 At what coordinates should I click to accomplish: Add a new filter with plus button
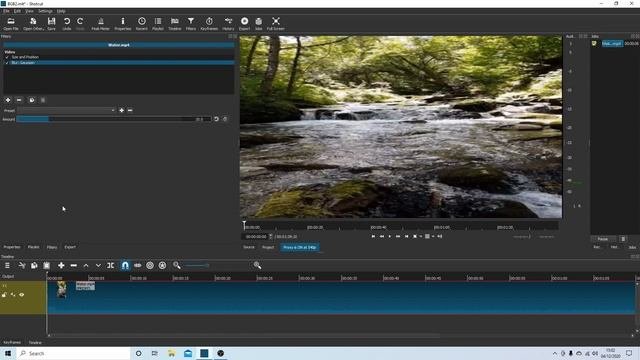(8, 100)
